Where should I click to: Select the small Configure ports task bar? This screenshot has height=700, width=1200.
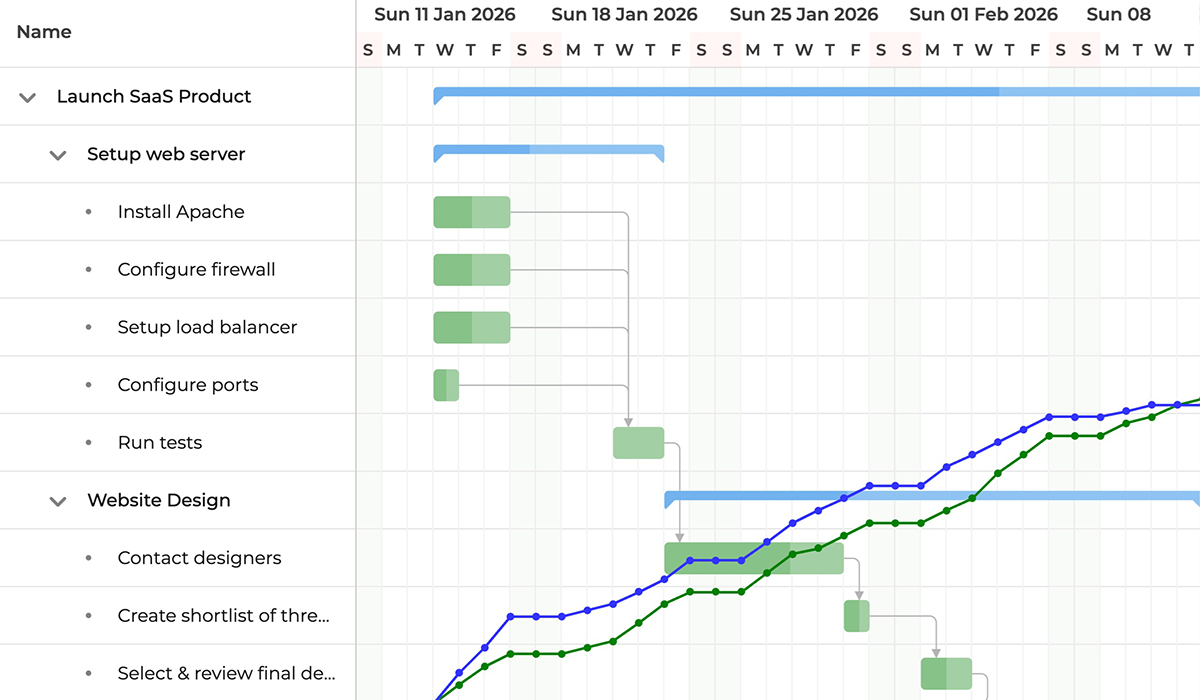[x=446, y=385]
